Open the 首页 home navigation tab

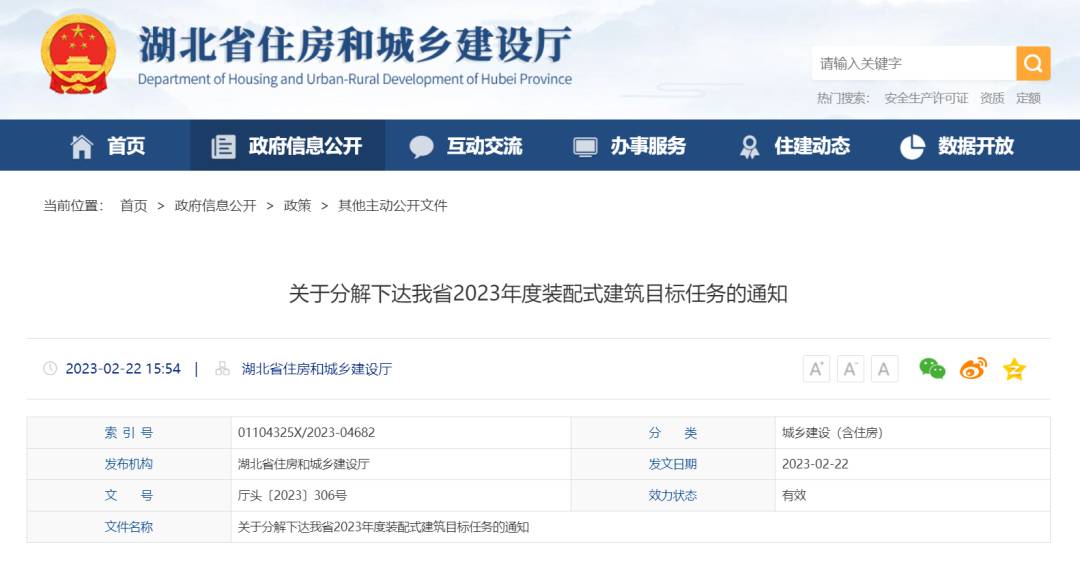click(108, 146)
